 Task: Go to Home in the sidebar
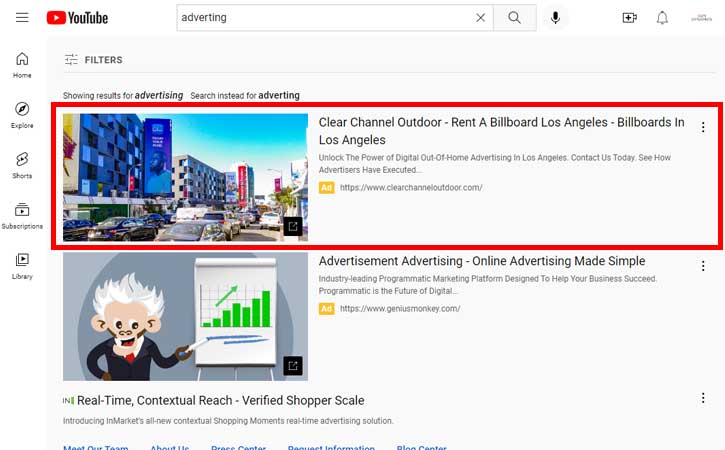click(x=22, y=65)
